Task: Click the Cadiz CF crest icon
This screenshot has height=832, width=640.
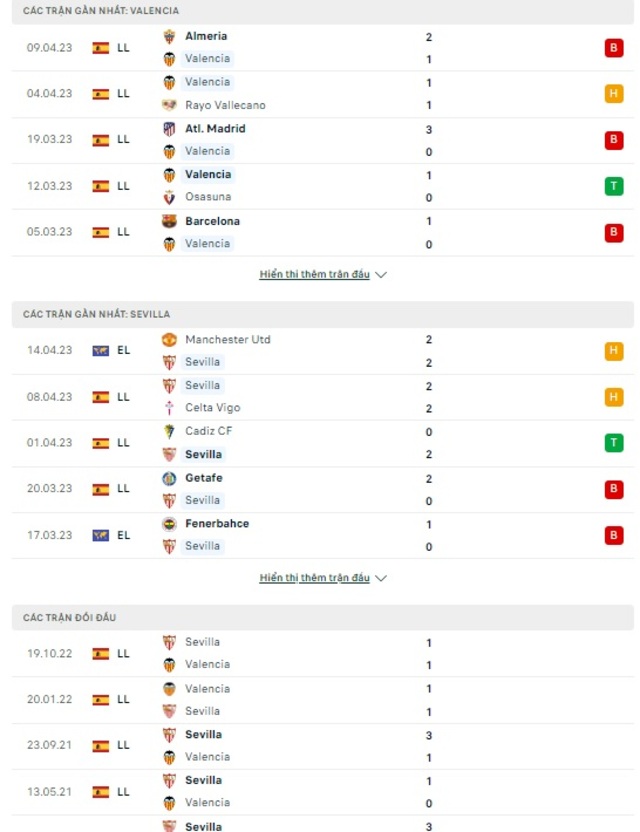Action: click(169, 431)
